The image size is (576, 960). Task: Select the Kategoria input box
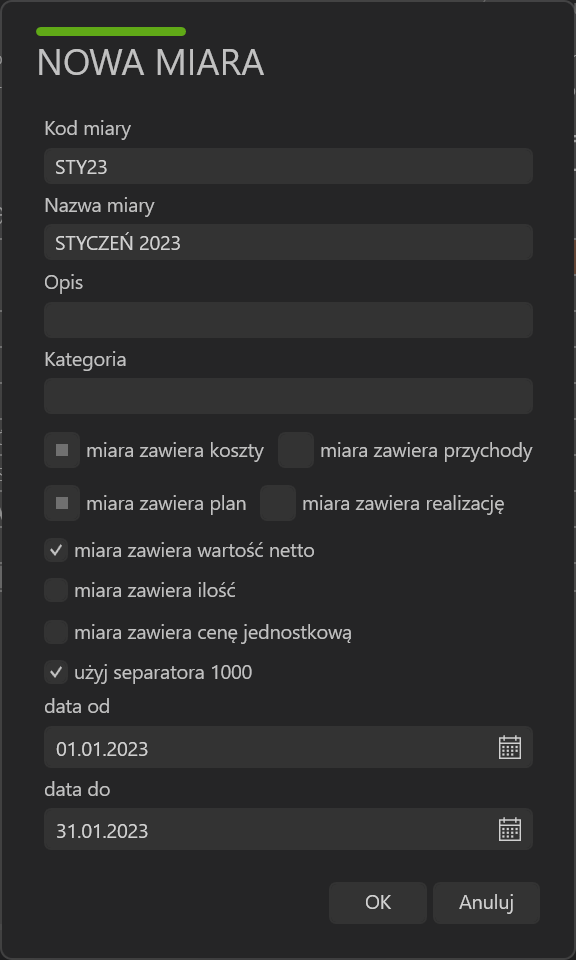[x=288, y=396]
